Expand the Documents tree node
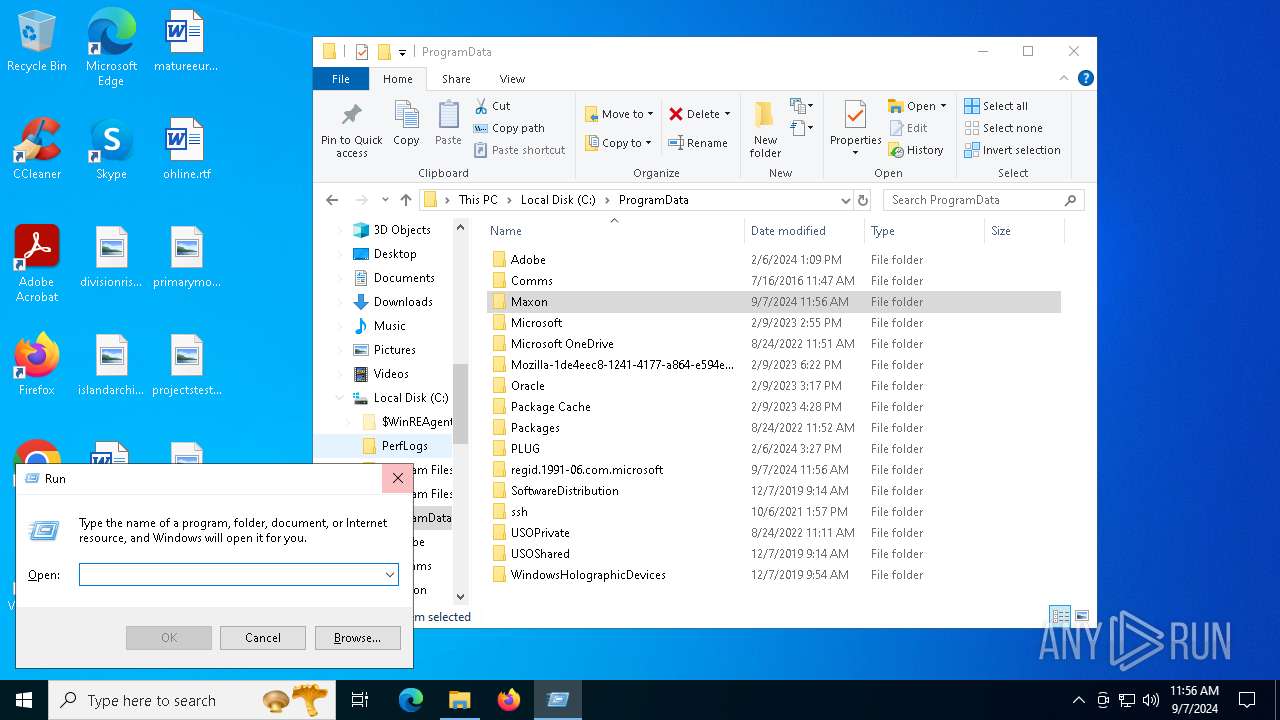The image size is (1280, 720). pos(340,278)
